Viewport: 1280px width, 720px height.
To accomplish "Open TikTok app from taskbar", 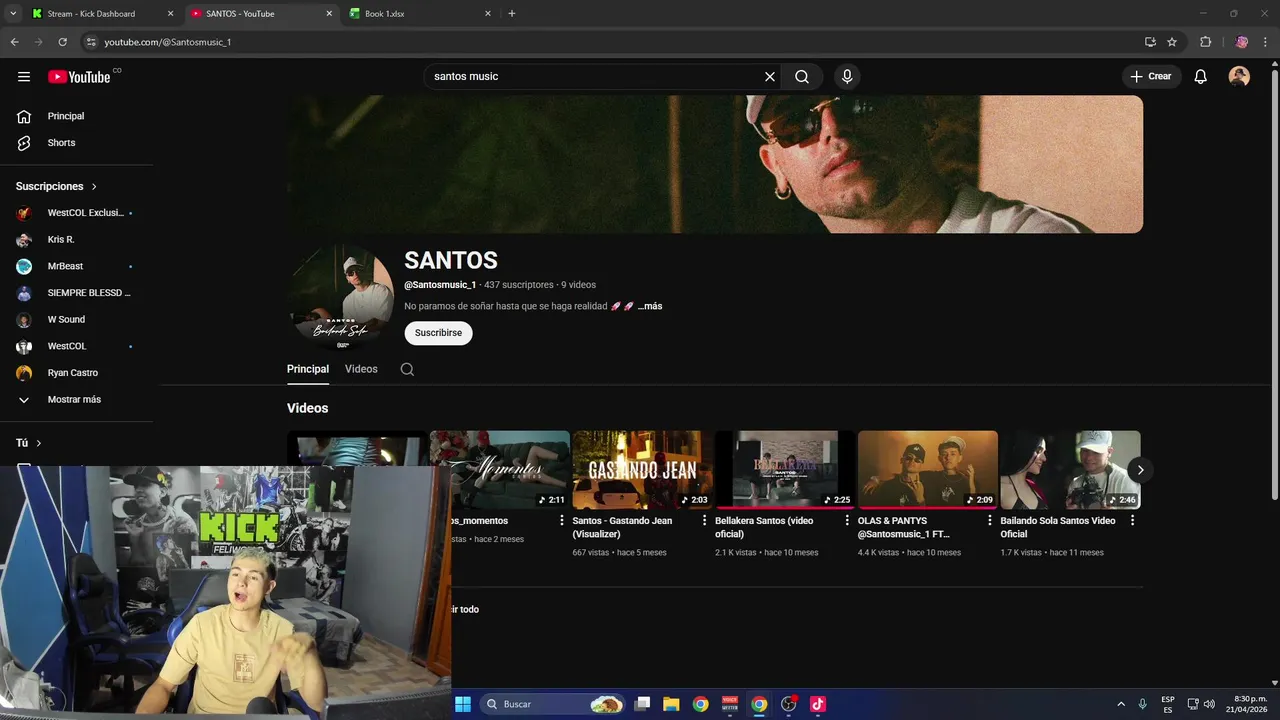I will pos(818,704).
